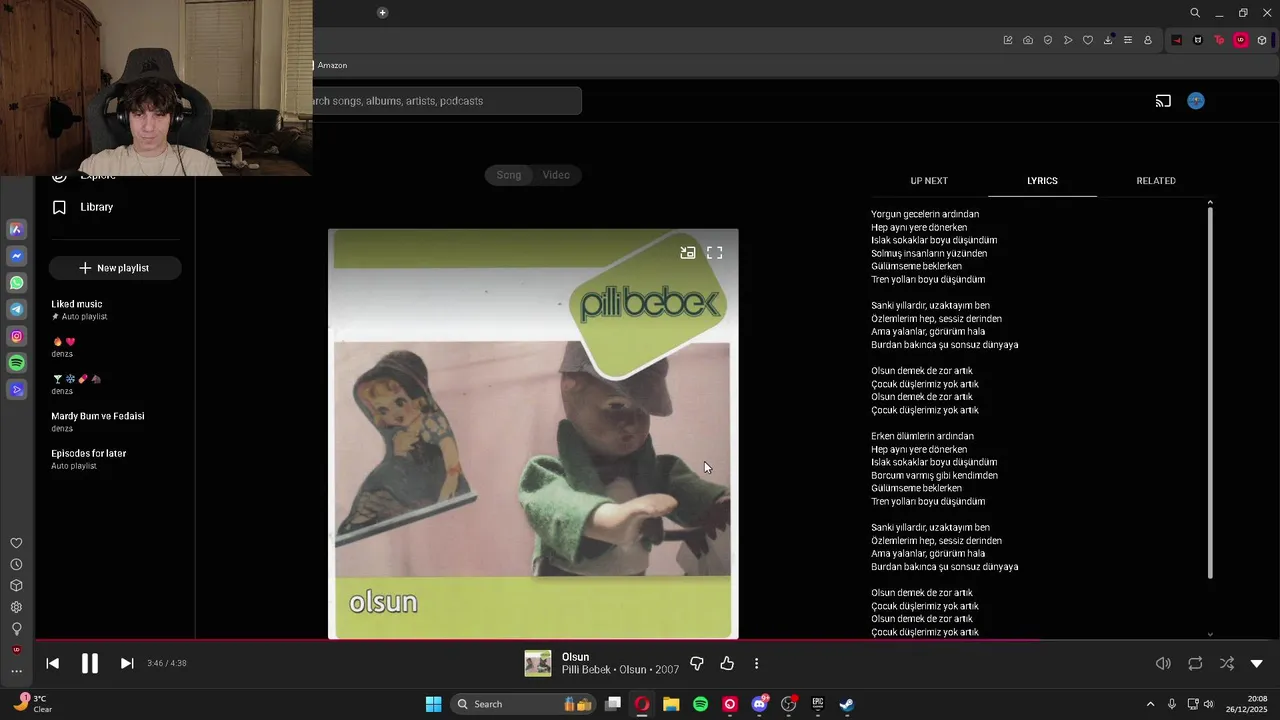Screen dimensions: 1280x720
Task: Collapse the player page with down arrow
Action: click(1257, 663)
